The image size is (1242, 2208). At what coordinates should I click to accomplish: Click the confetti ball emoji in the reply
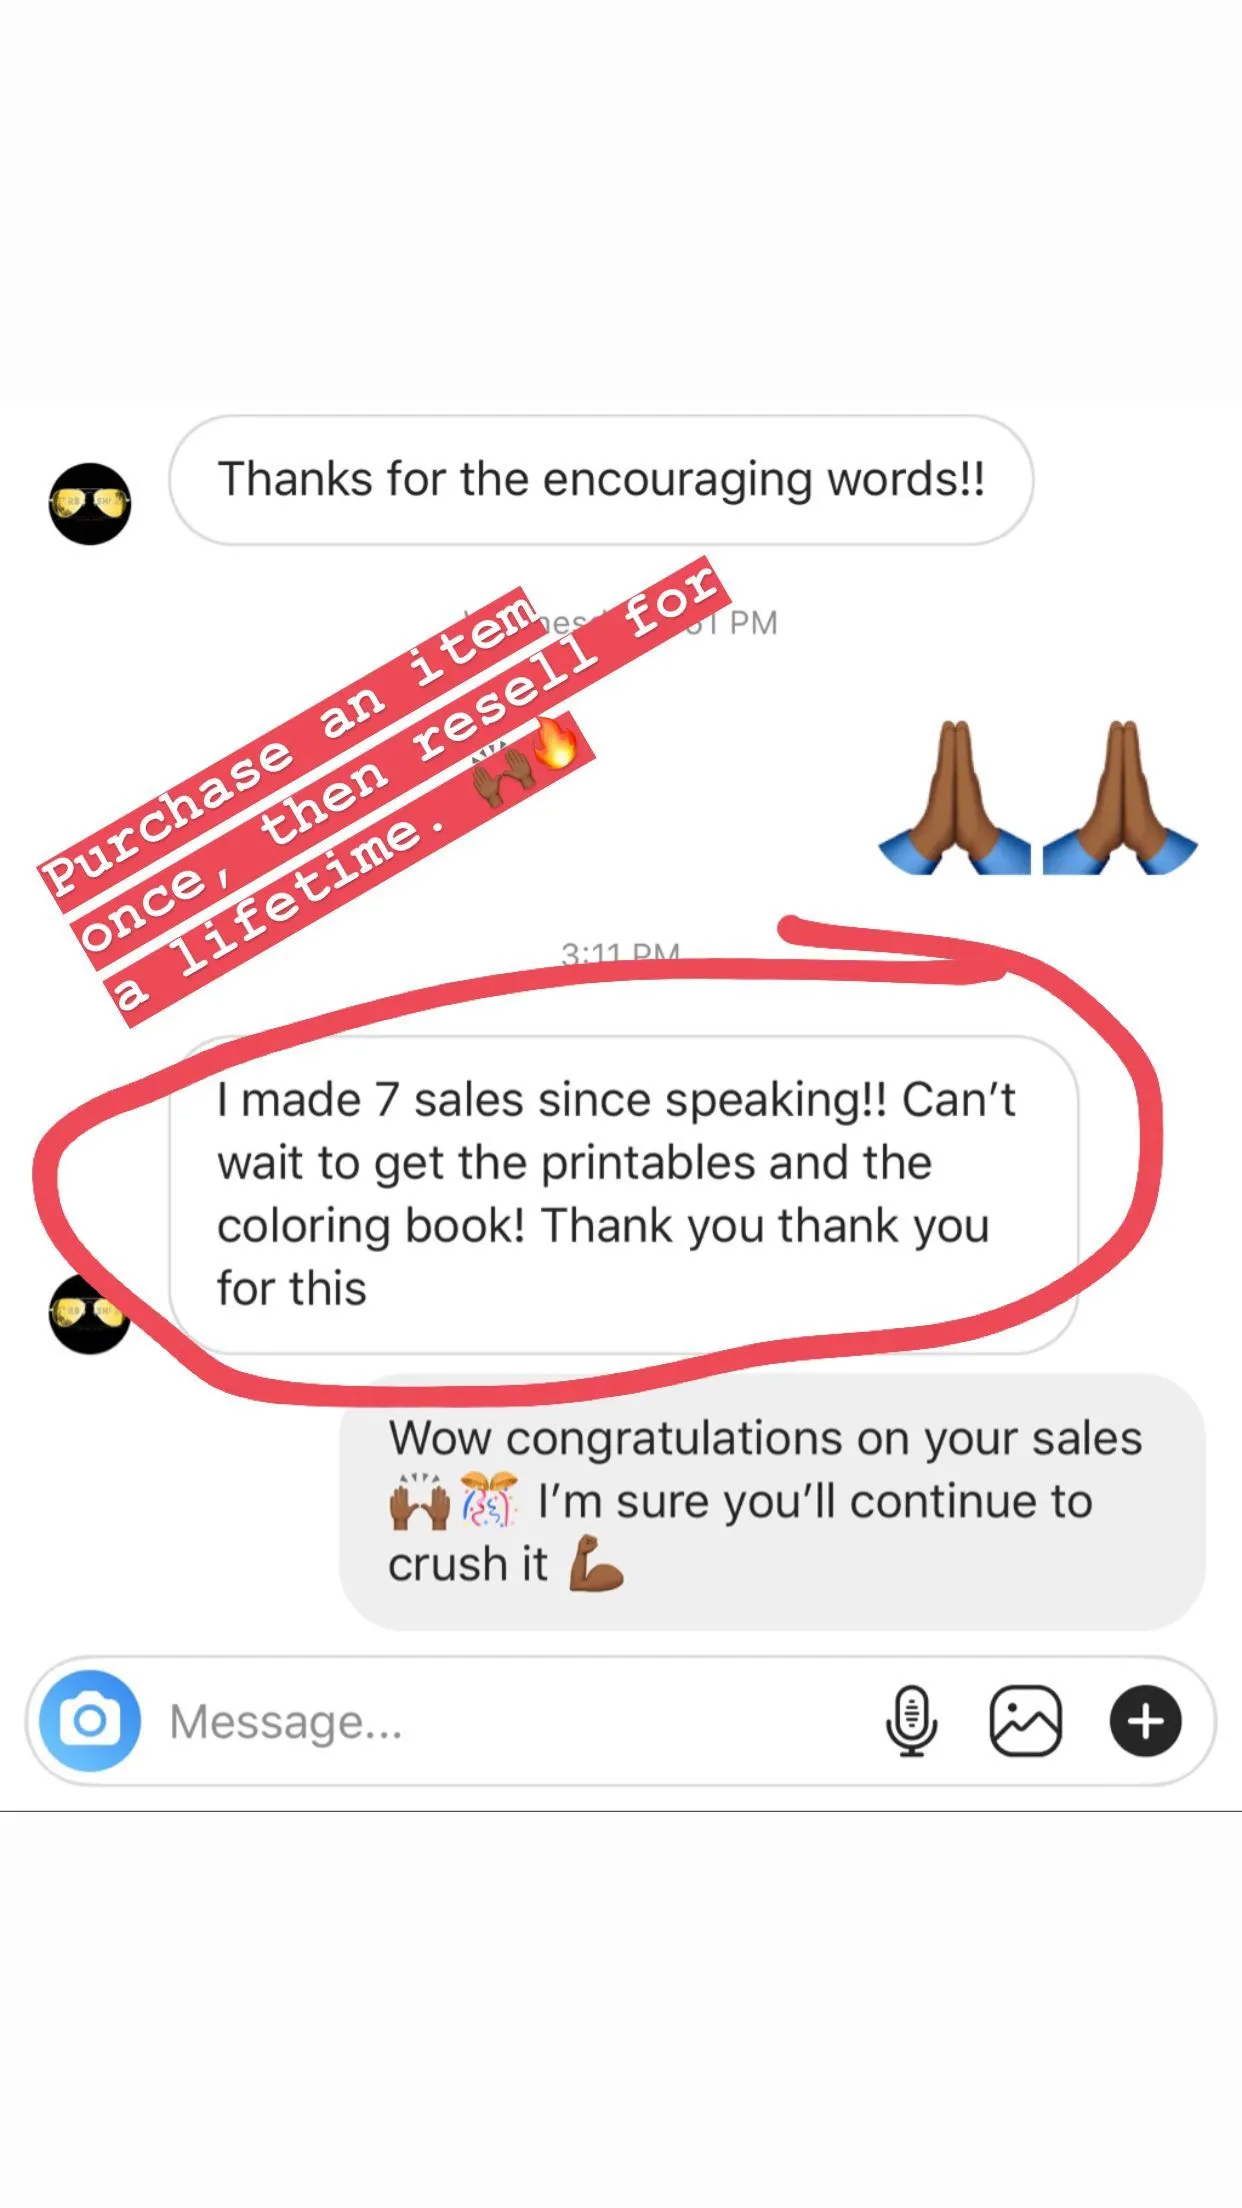coord(489,1500)
